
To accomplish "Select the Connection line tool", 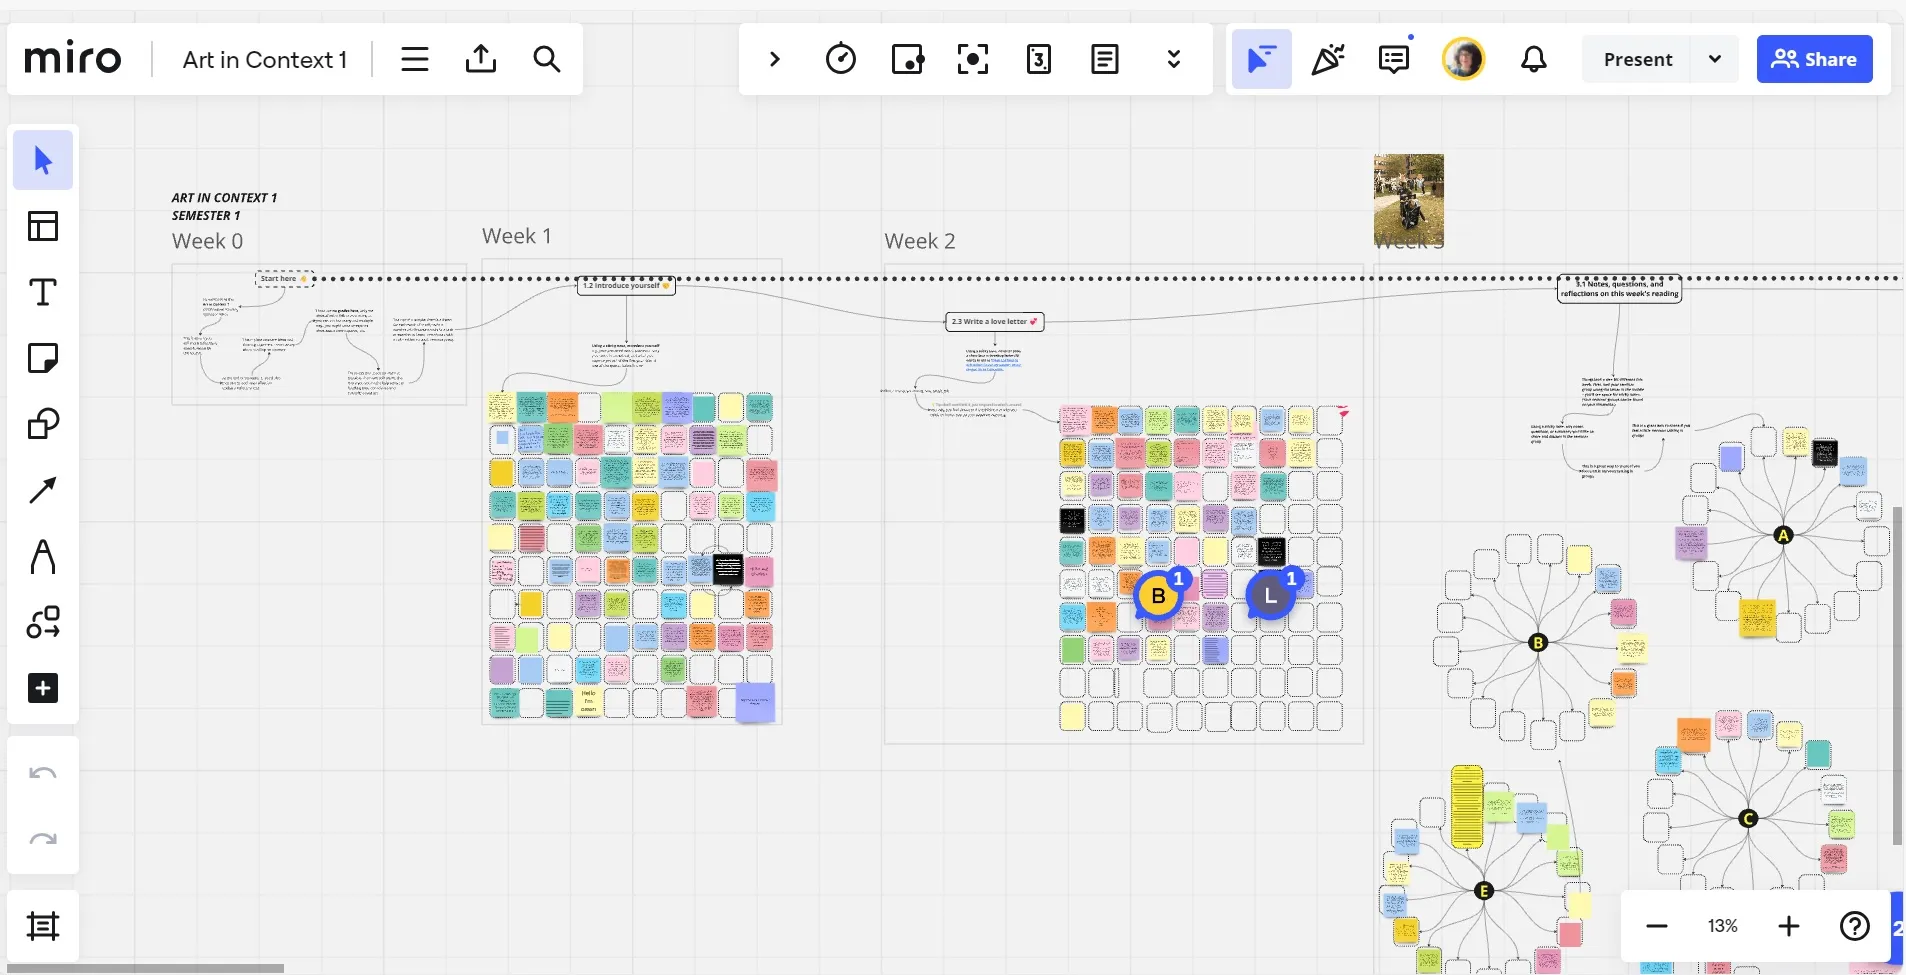I will point(43,489).
